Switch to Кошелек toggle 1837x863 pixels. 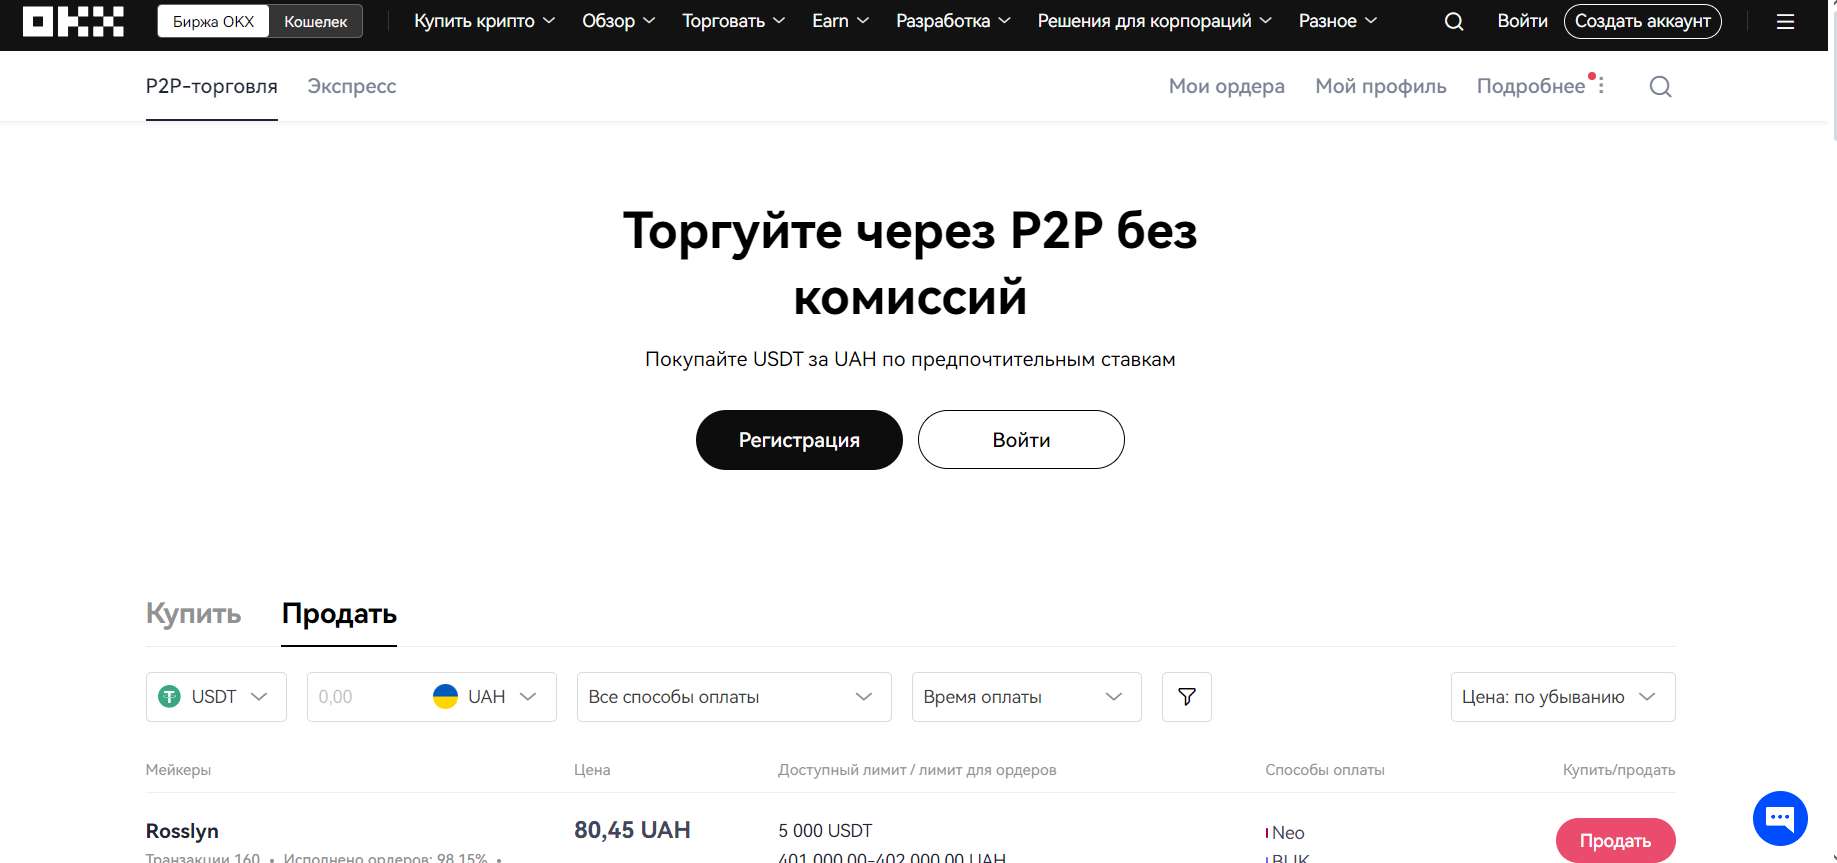pyautogui.click(x=316, y=21)
